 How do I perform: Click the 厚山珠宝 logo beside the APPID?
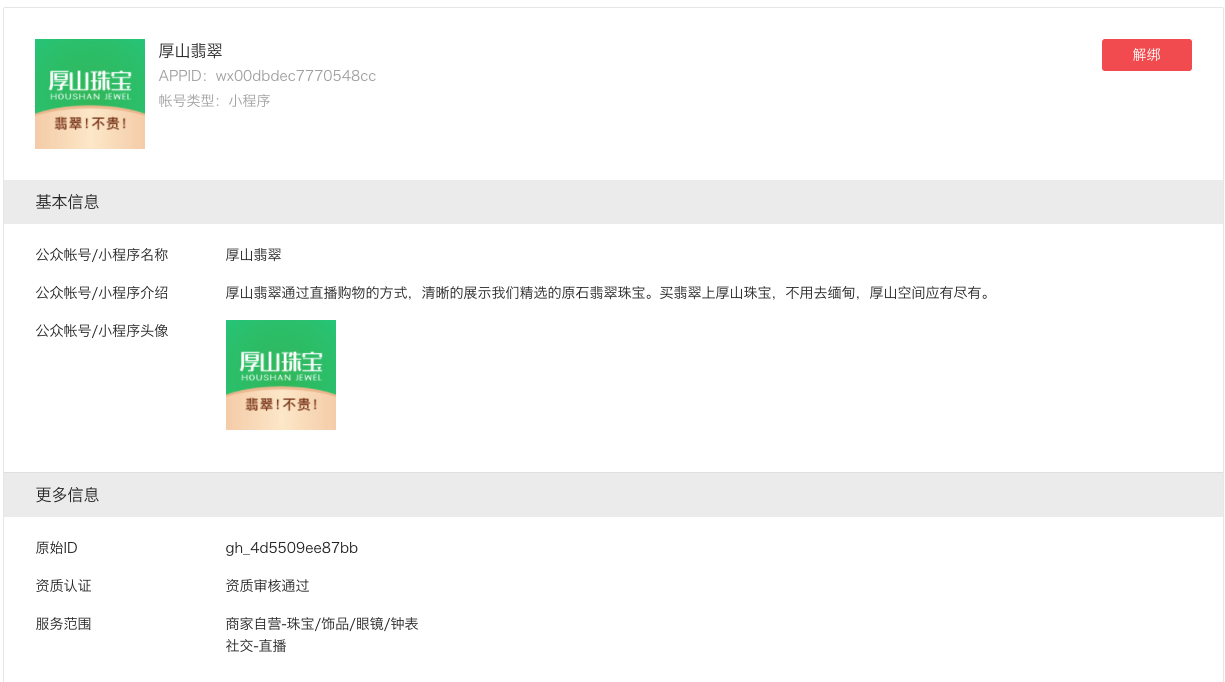[90, 94]
